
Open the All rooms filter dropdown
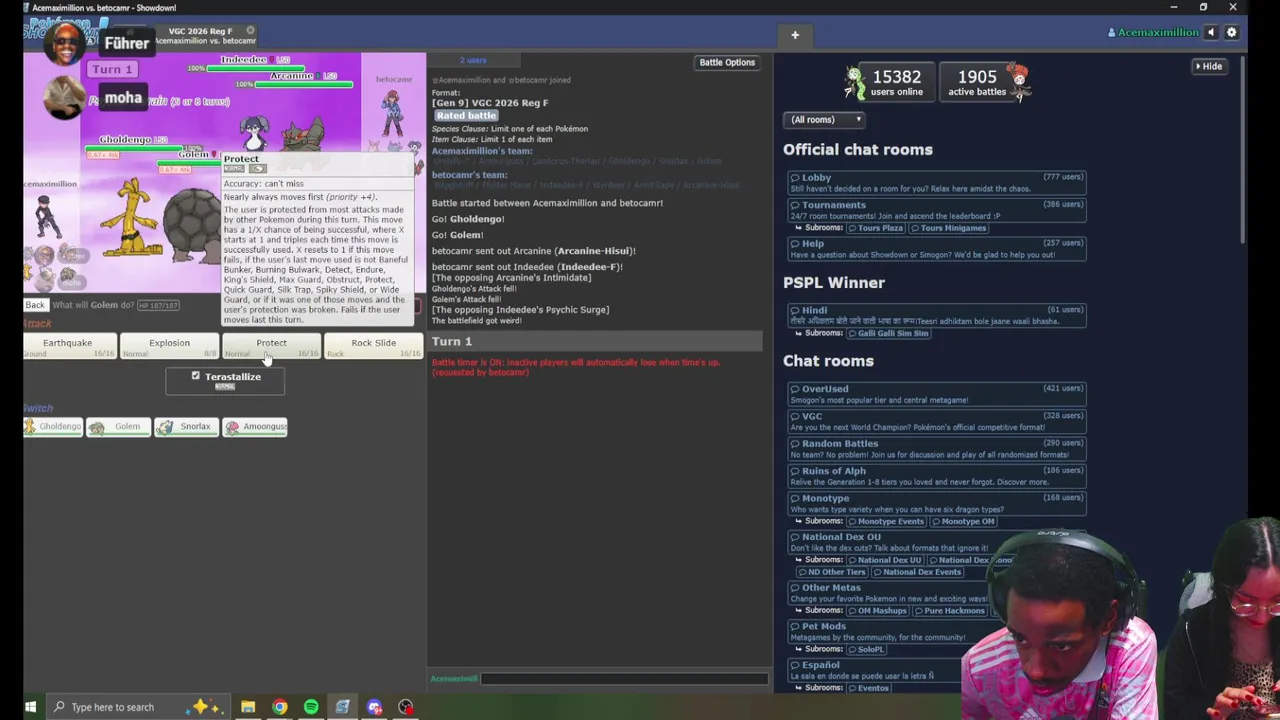[x=826, y=120]
